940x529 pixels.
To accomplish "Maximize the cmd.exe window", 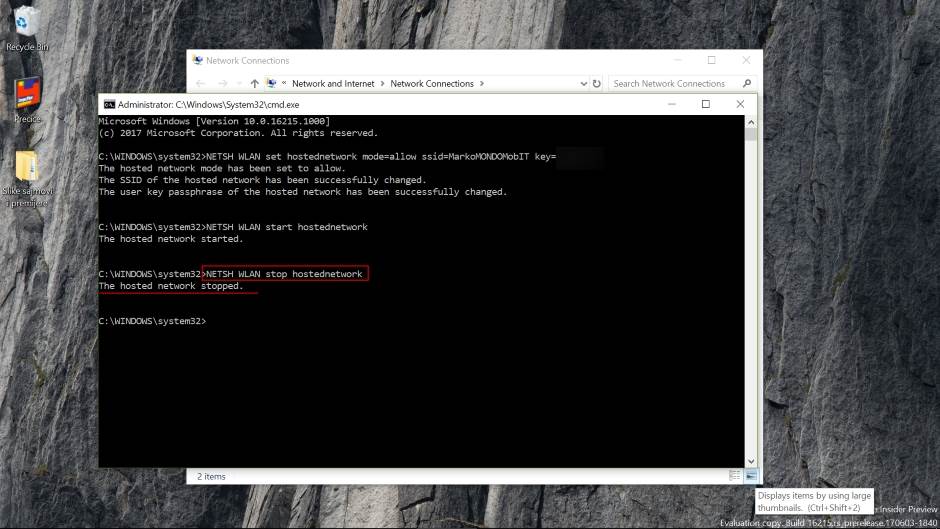I will [705, 104].
